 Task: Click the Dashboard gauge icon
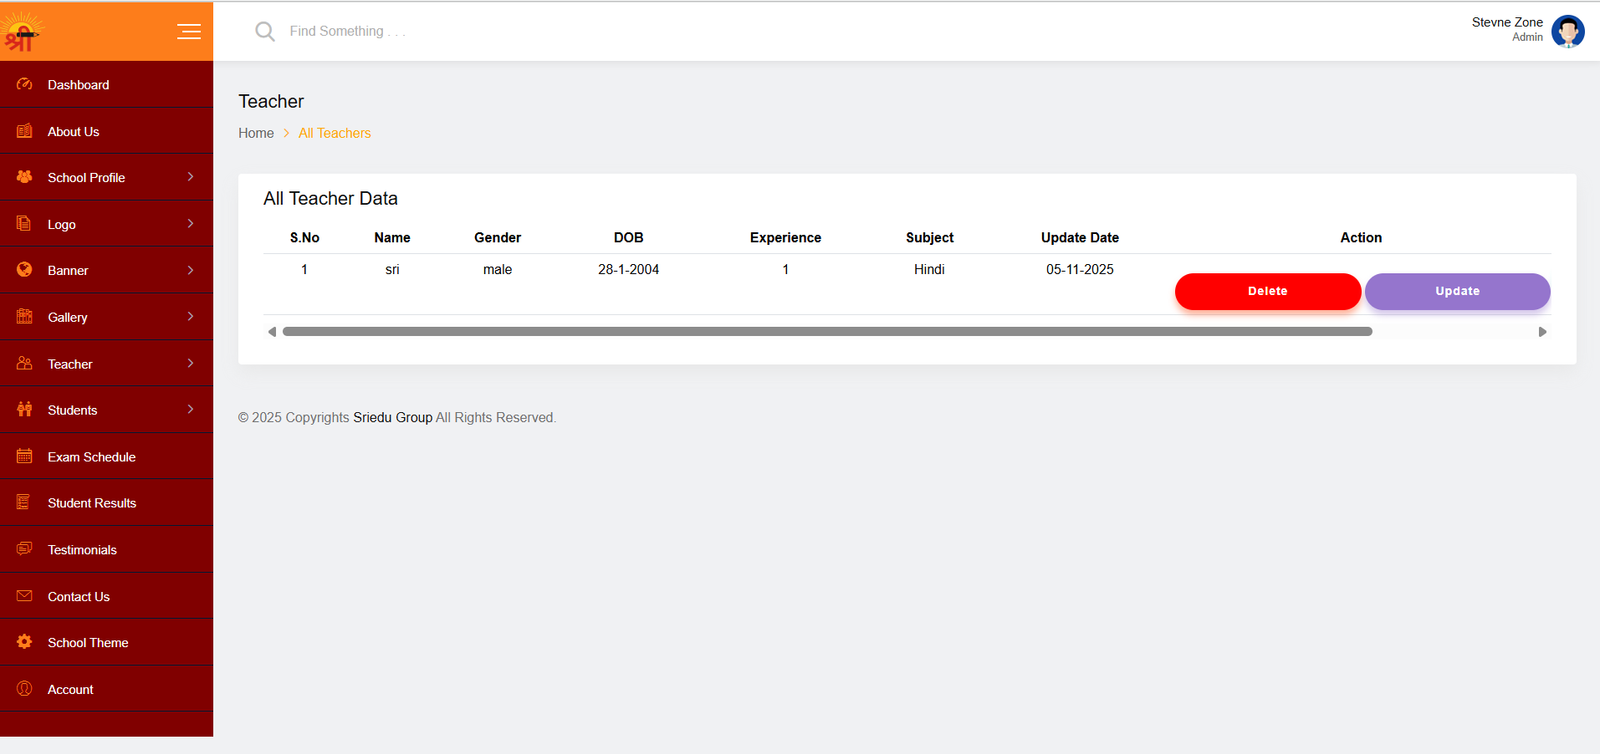coord(25,84)
